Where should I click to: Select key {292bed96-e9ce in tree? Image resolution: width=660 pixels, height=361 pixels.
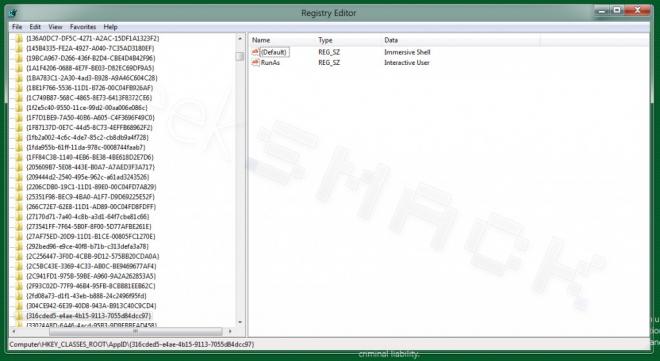point(87,246)
